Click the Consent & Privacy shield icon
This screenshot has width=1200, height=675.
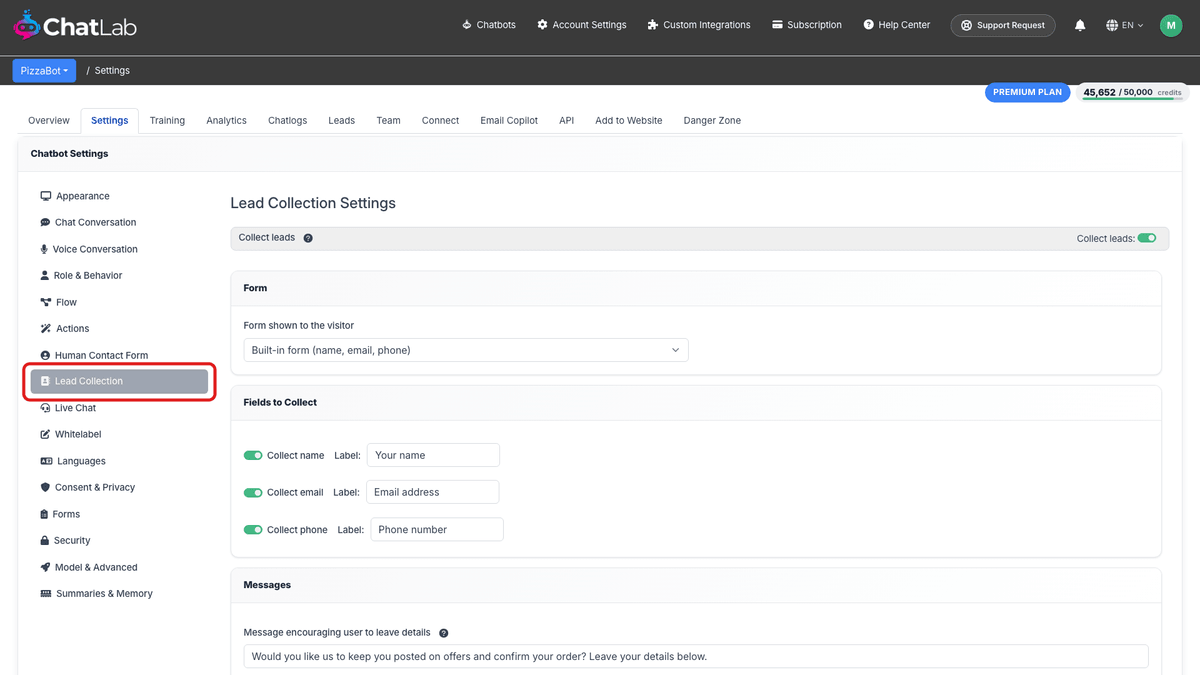[x=45, y=487]
